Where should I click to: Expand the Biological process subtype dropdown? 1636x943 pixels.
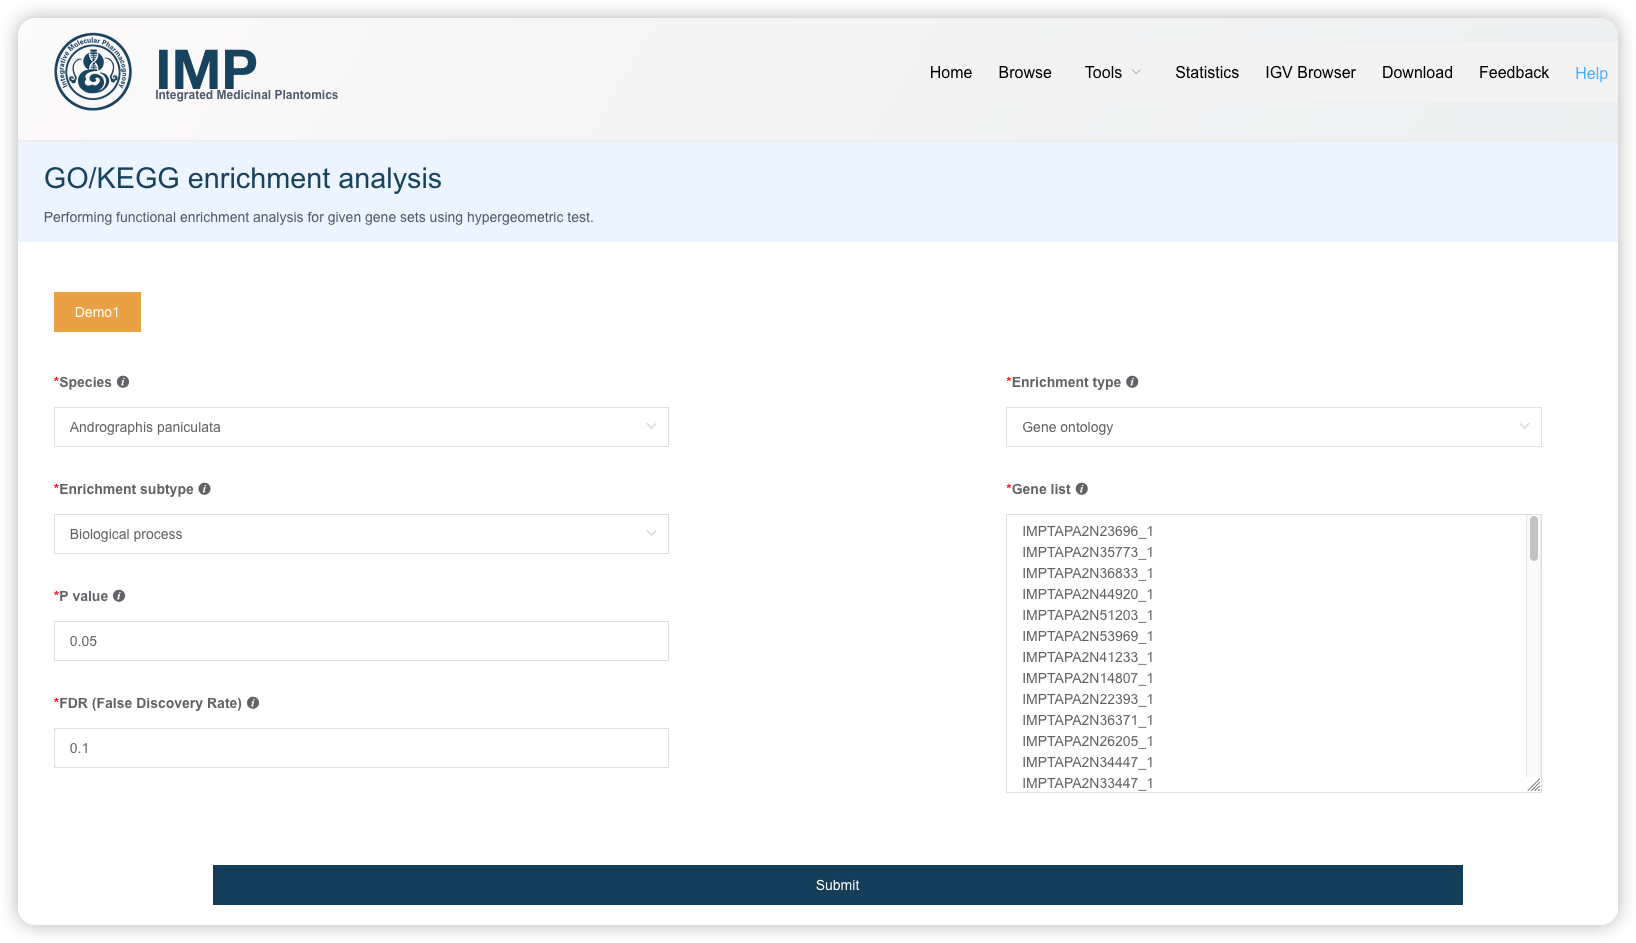click(361, 534)
